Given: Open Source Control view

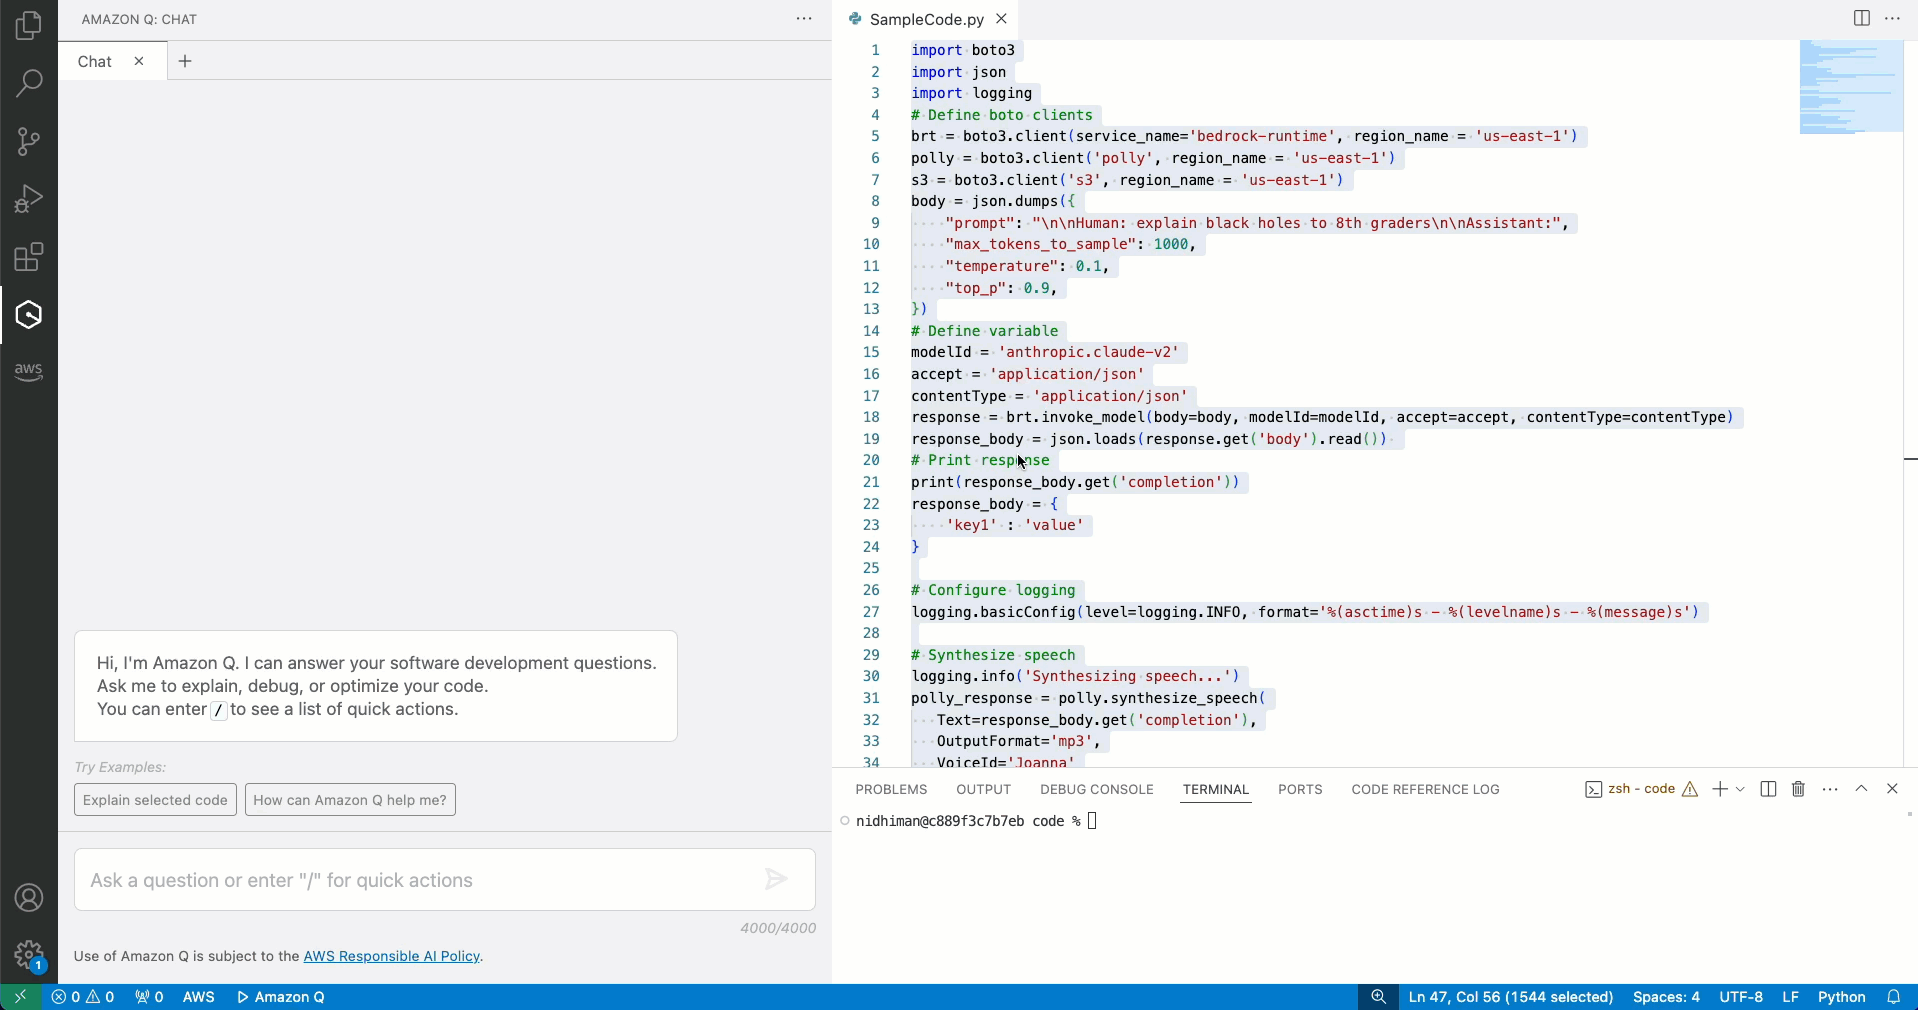Looking at the screenshot, I should [28, 141].
